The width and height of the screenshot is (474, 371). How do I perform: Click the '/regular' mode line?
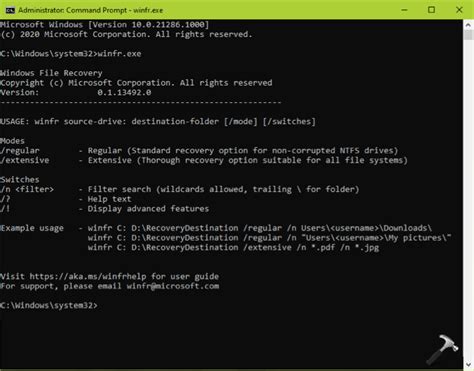click(x=199, y=151)
